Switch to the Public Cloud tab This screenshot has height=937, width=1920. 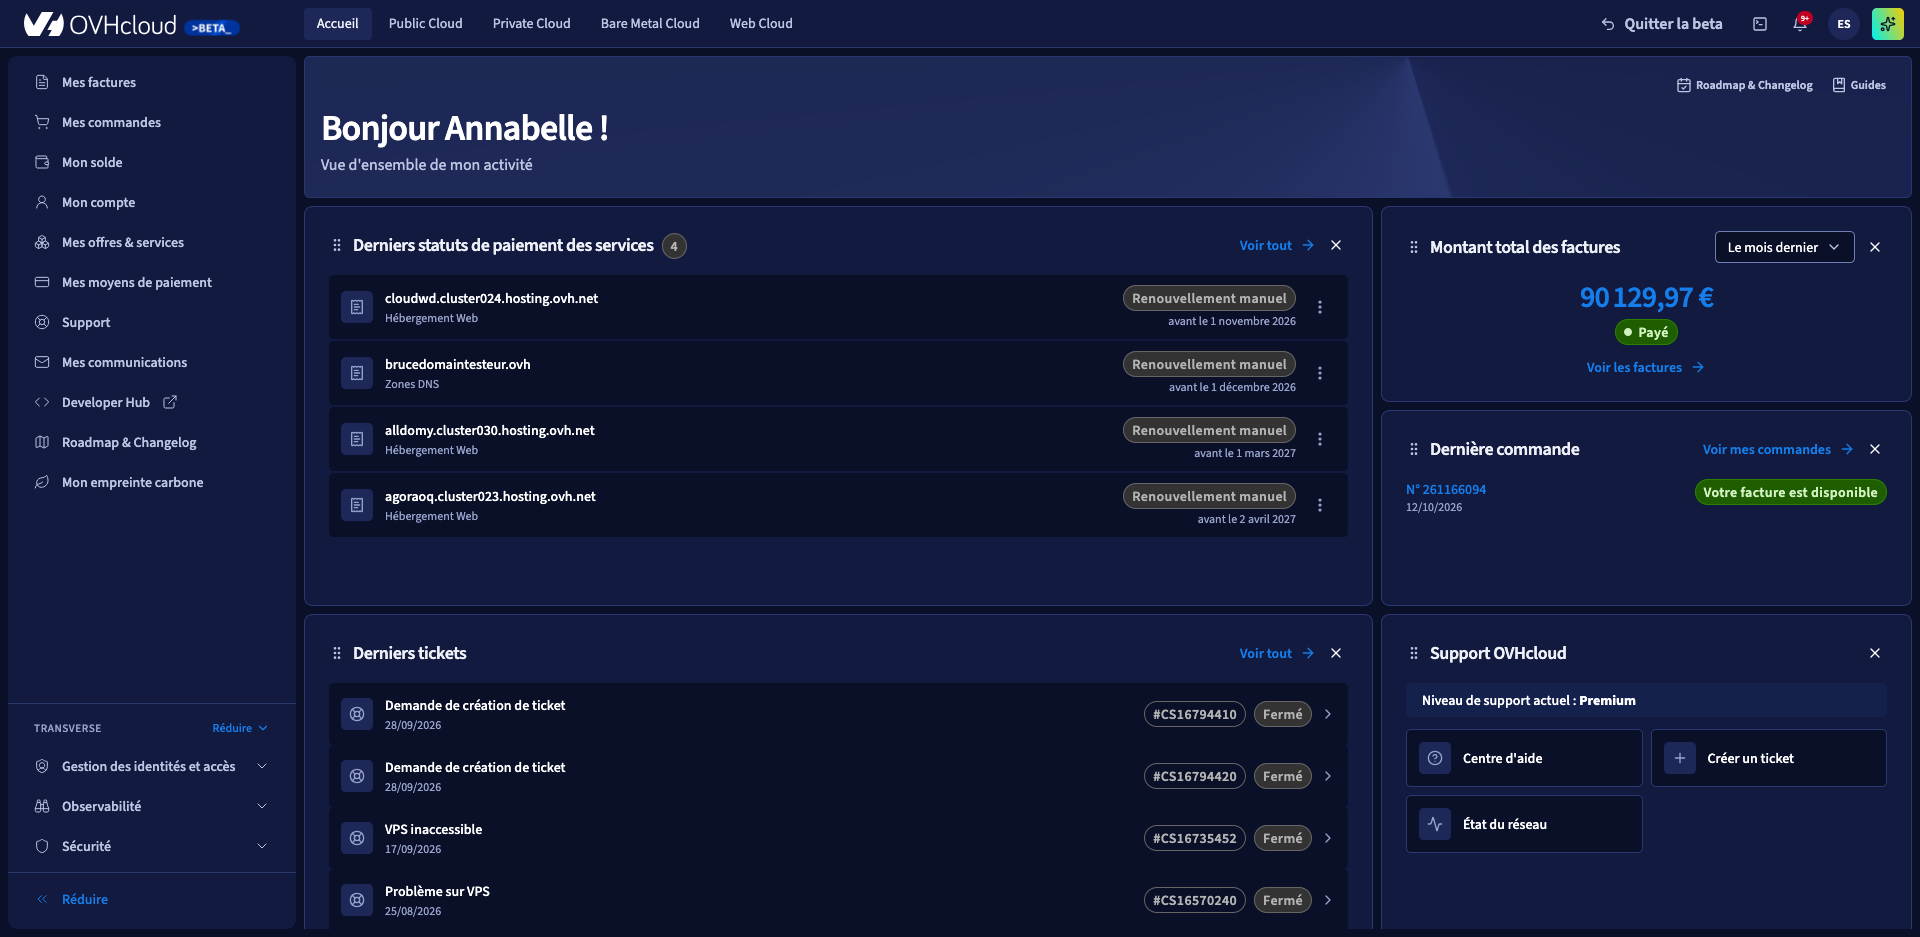425,24
